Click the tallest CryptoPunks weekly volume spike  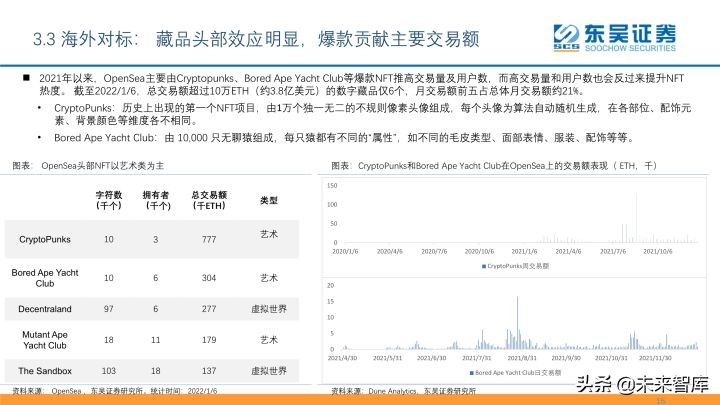click(636, 218)
